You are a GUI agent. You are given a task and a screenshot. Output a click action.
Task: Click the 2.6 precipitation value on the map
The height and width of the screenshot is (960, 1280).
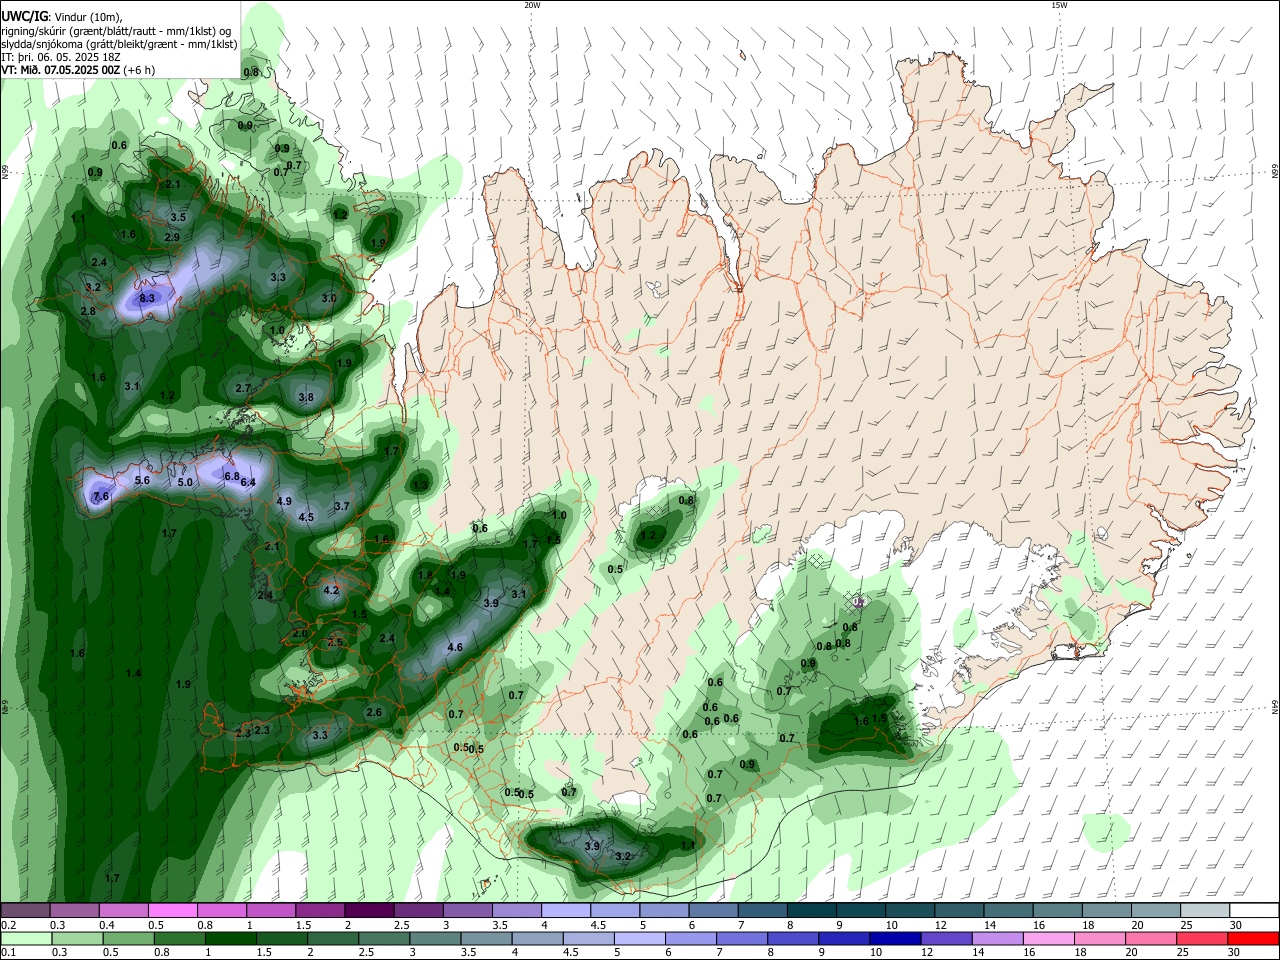[374, 713]
